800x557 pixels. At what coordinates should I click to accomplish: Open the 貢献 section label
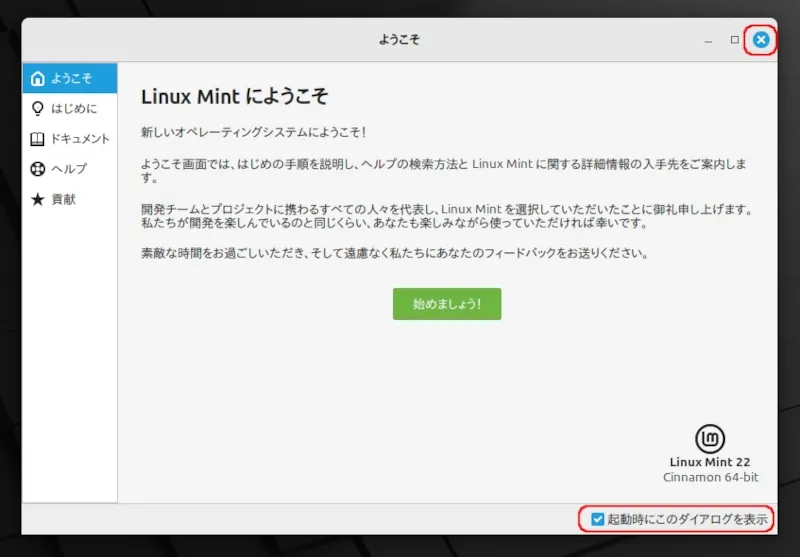[x=64, y=199]
